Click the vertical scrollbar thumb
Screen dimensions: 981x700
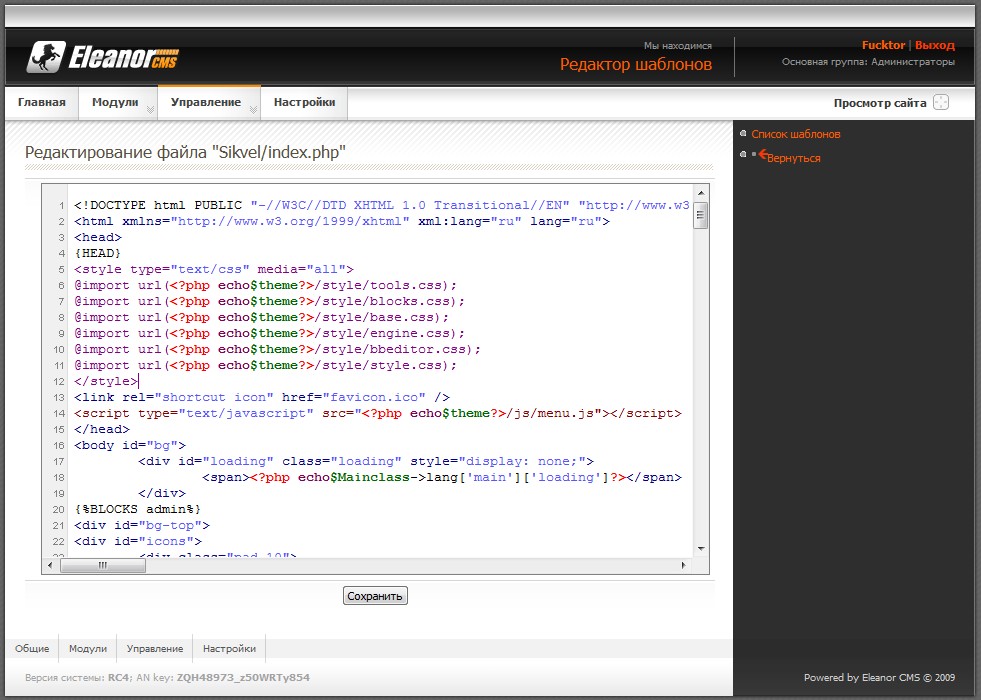coord(701,215)
